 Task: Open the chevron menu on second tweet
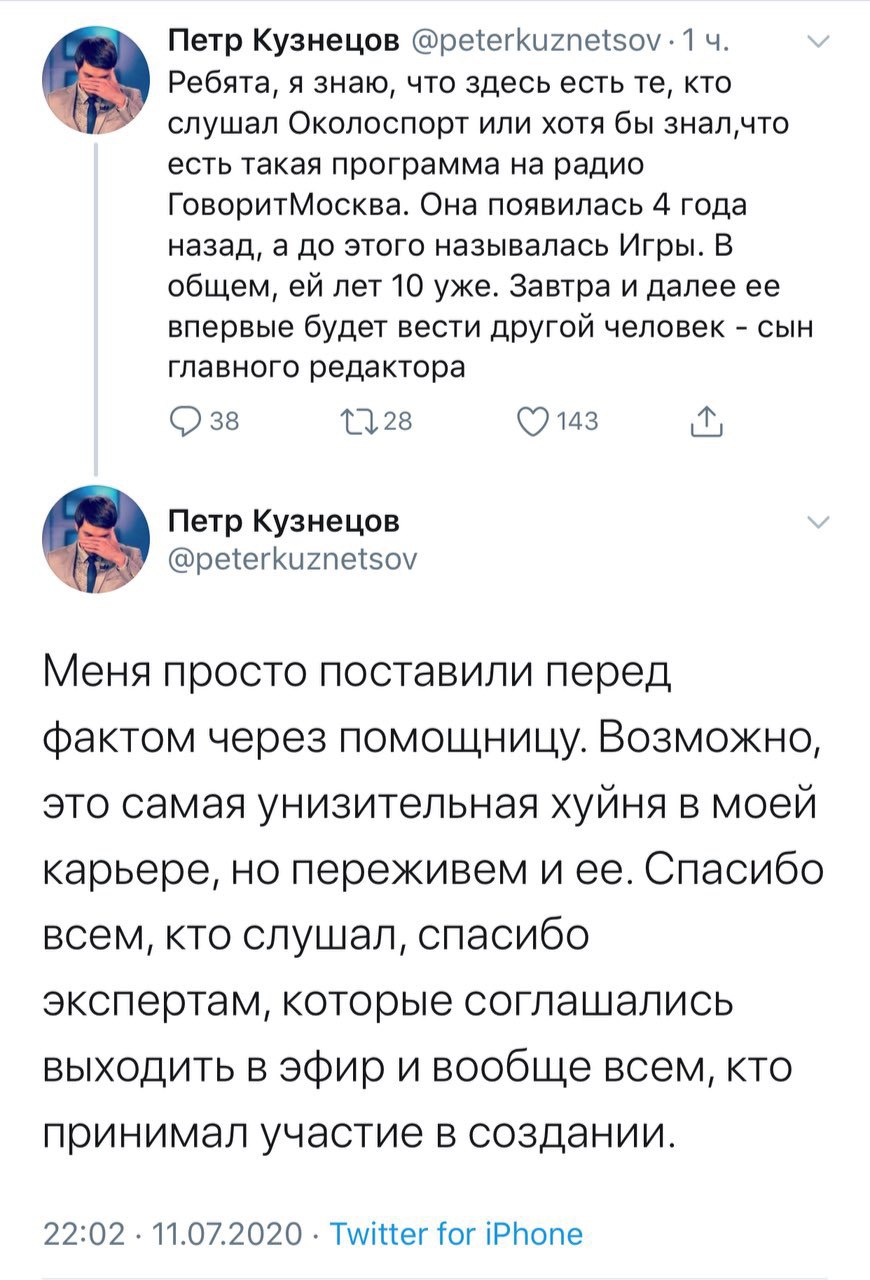[x=818, y=523]
